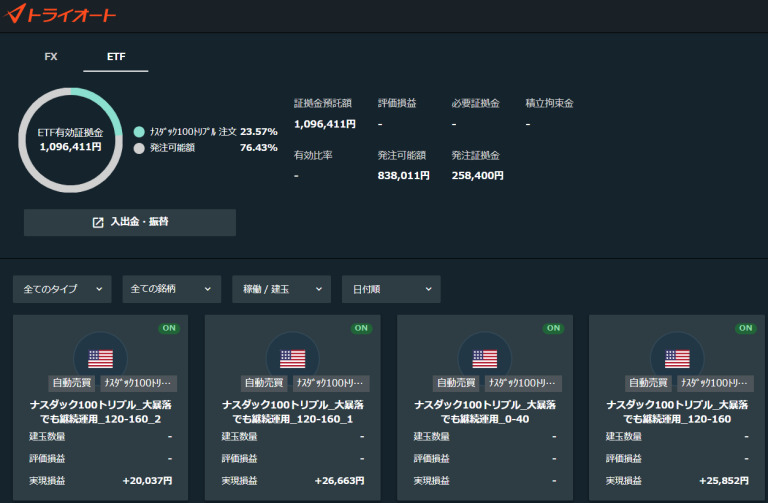Click realized profit +20,037円
The width and height of the screenshot is (768, 503).
[147, 481]
